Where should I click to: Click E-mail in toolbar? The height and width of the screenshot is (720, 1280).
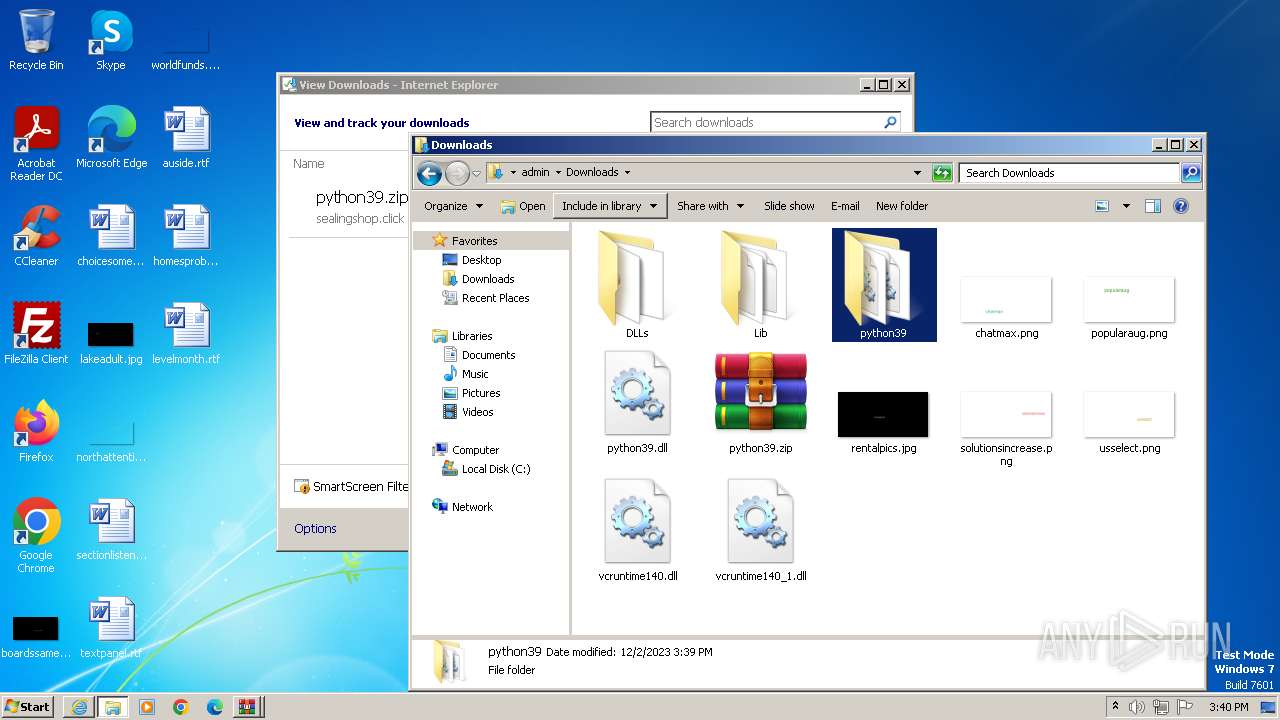point(845,206)
